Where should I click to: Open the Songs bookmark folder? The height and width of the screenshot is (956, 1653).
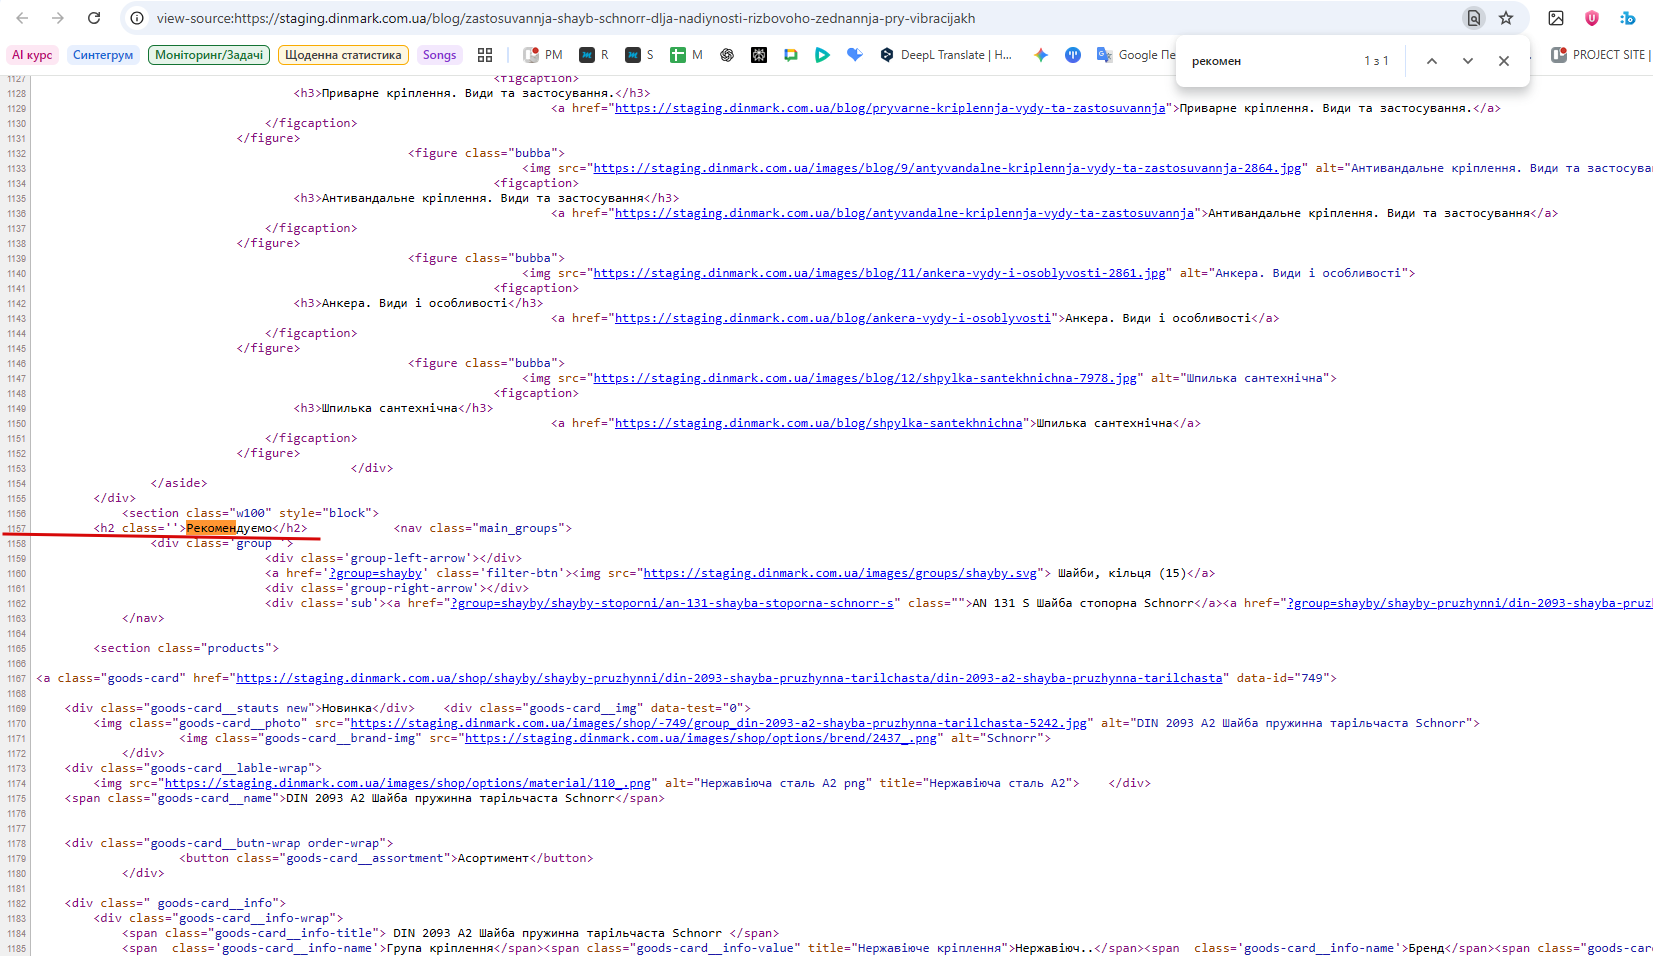(439, 55)
